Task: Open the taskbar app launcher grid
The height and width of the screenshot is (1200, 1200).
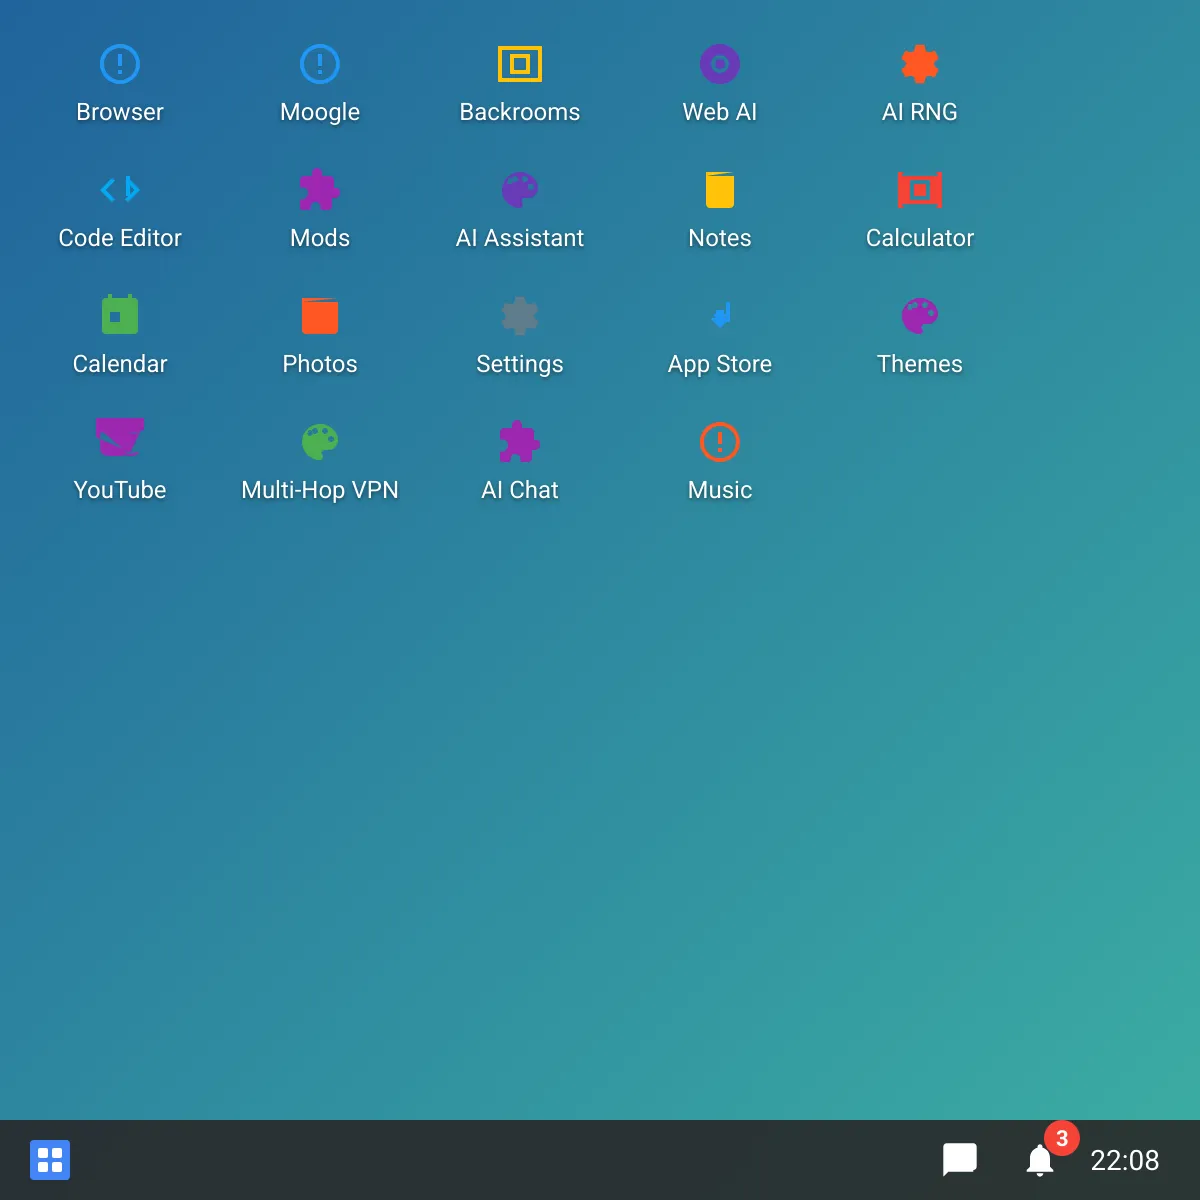Action: coord(50,1160)
